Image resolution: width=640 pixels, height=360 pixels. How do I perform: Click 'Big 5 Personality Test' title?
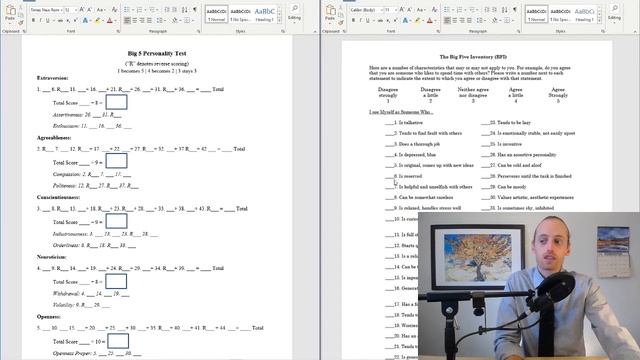tap(157, 53)
